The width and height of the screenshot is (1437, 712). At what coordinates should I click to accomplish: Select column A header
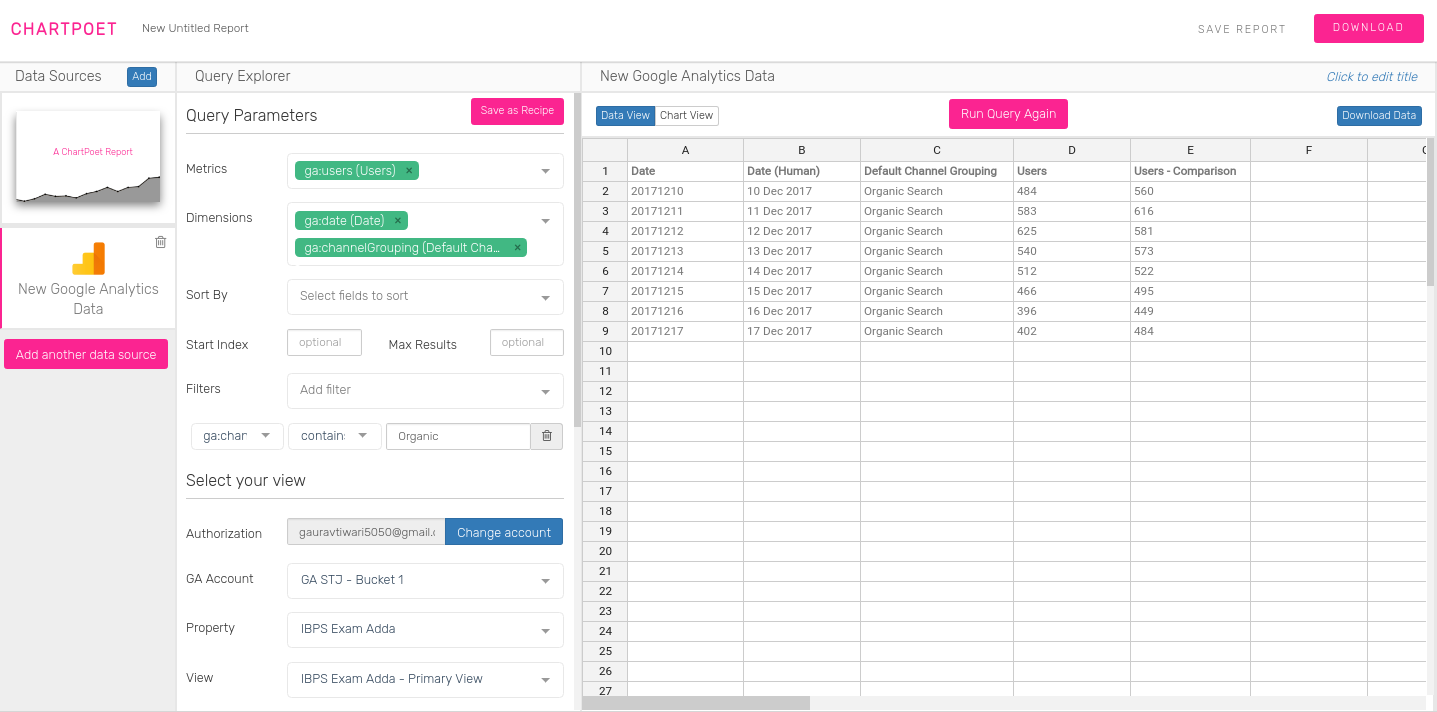[x=685, y=150]
